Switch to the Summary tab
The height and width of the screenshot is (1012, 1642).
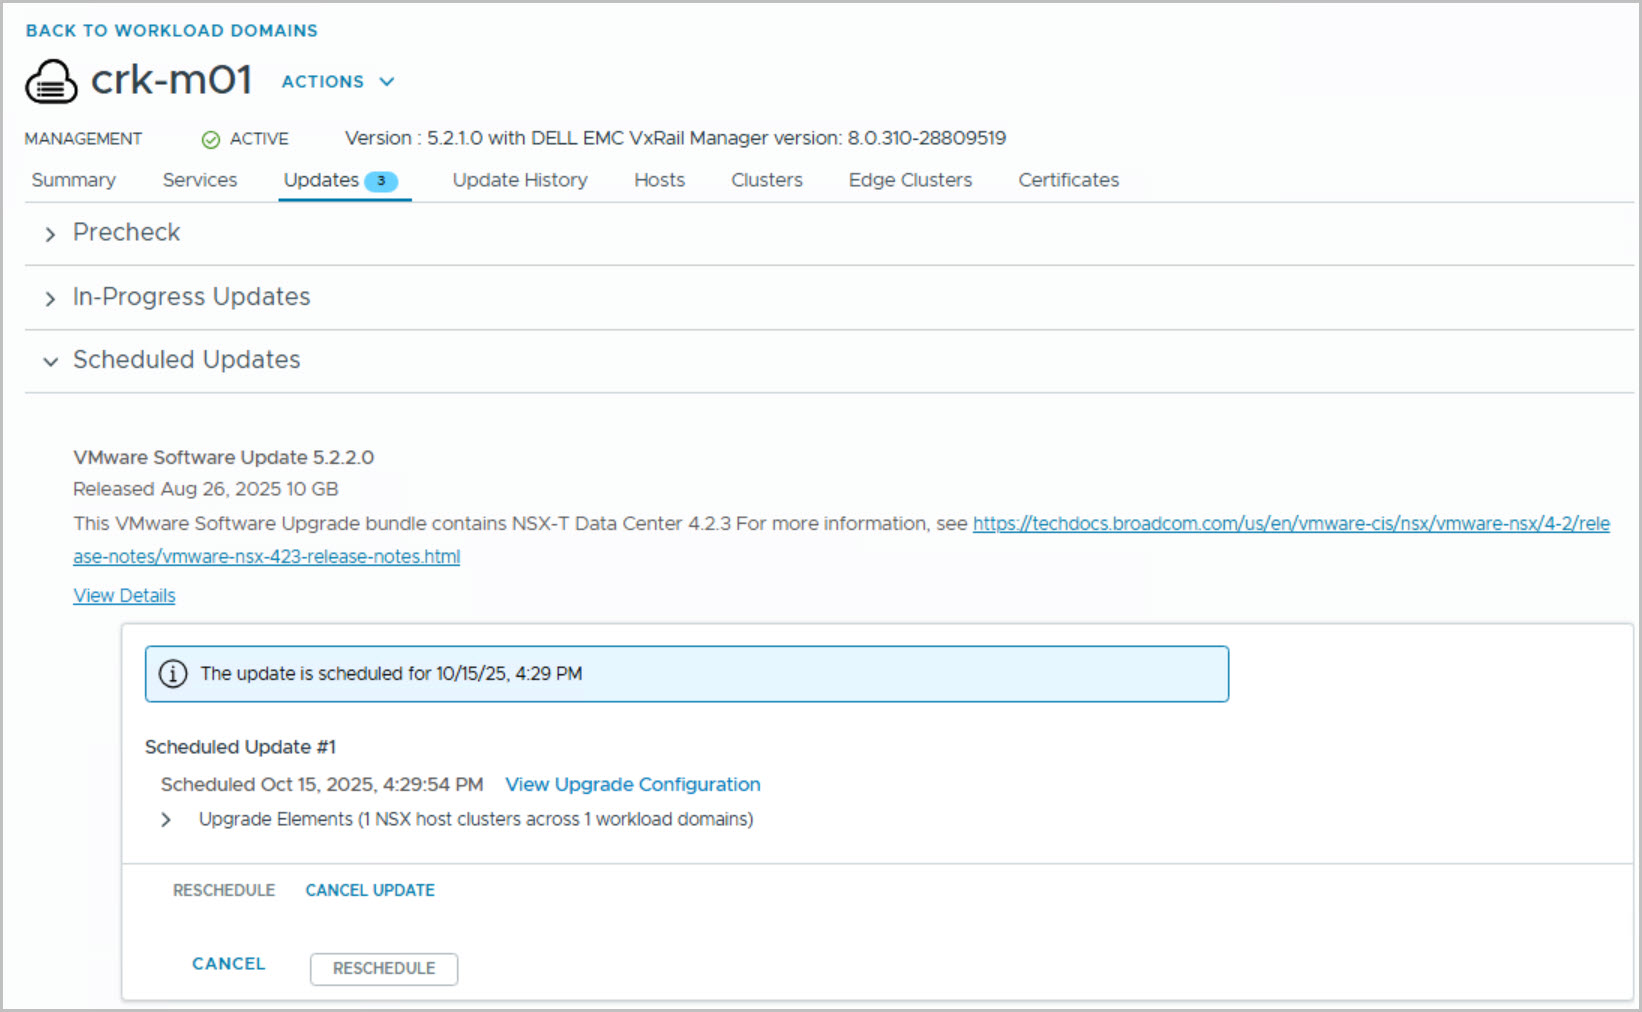(74, 180)
